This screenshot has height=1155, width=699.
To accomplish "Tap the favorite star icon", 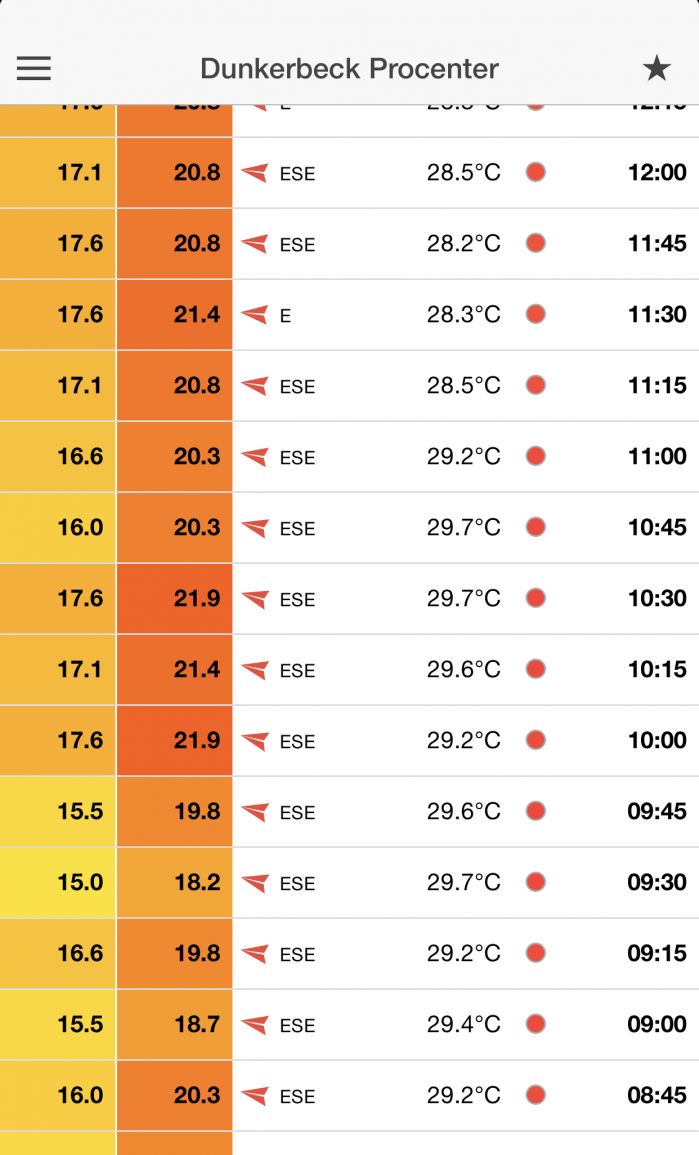I will click(656, 68).
